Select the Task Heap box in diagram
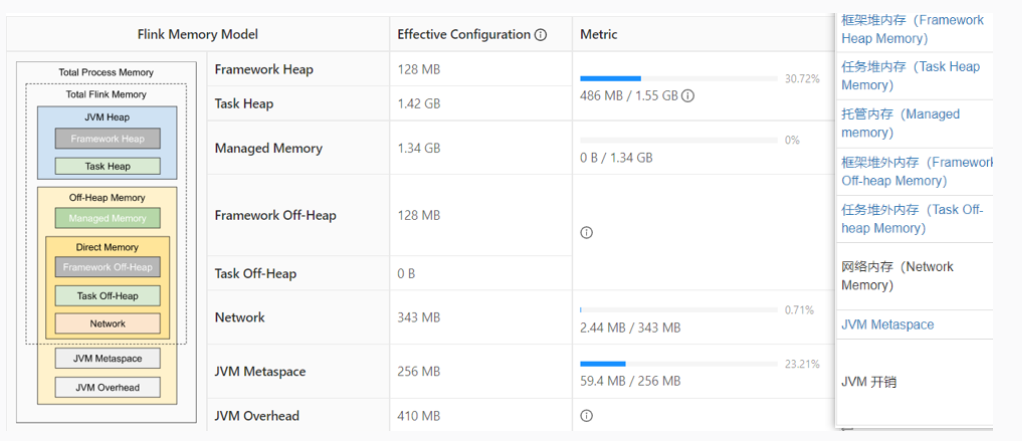1022x441 pixels. click(107, 167)
